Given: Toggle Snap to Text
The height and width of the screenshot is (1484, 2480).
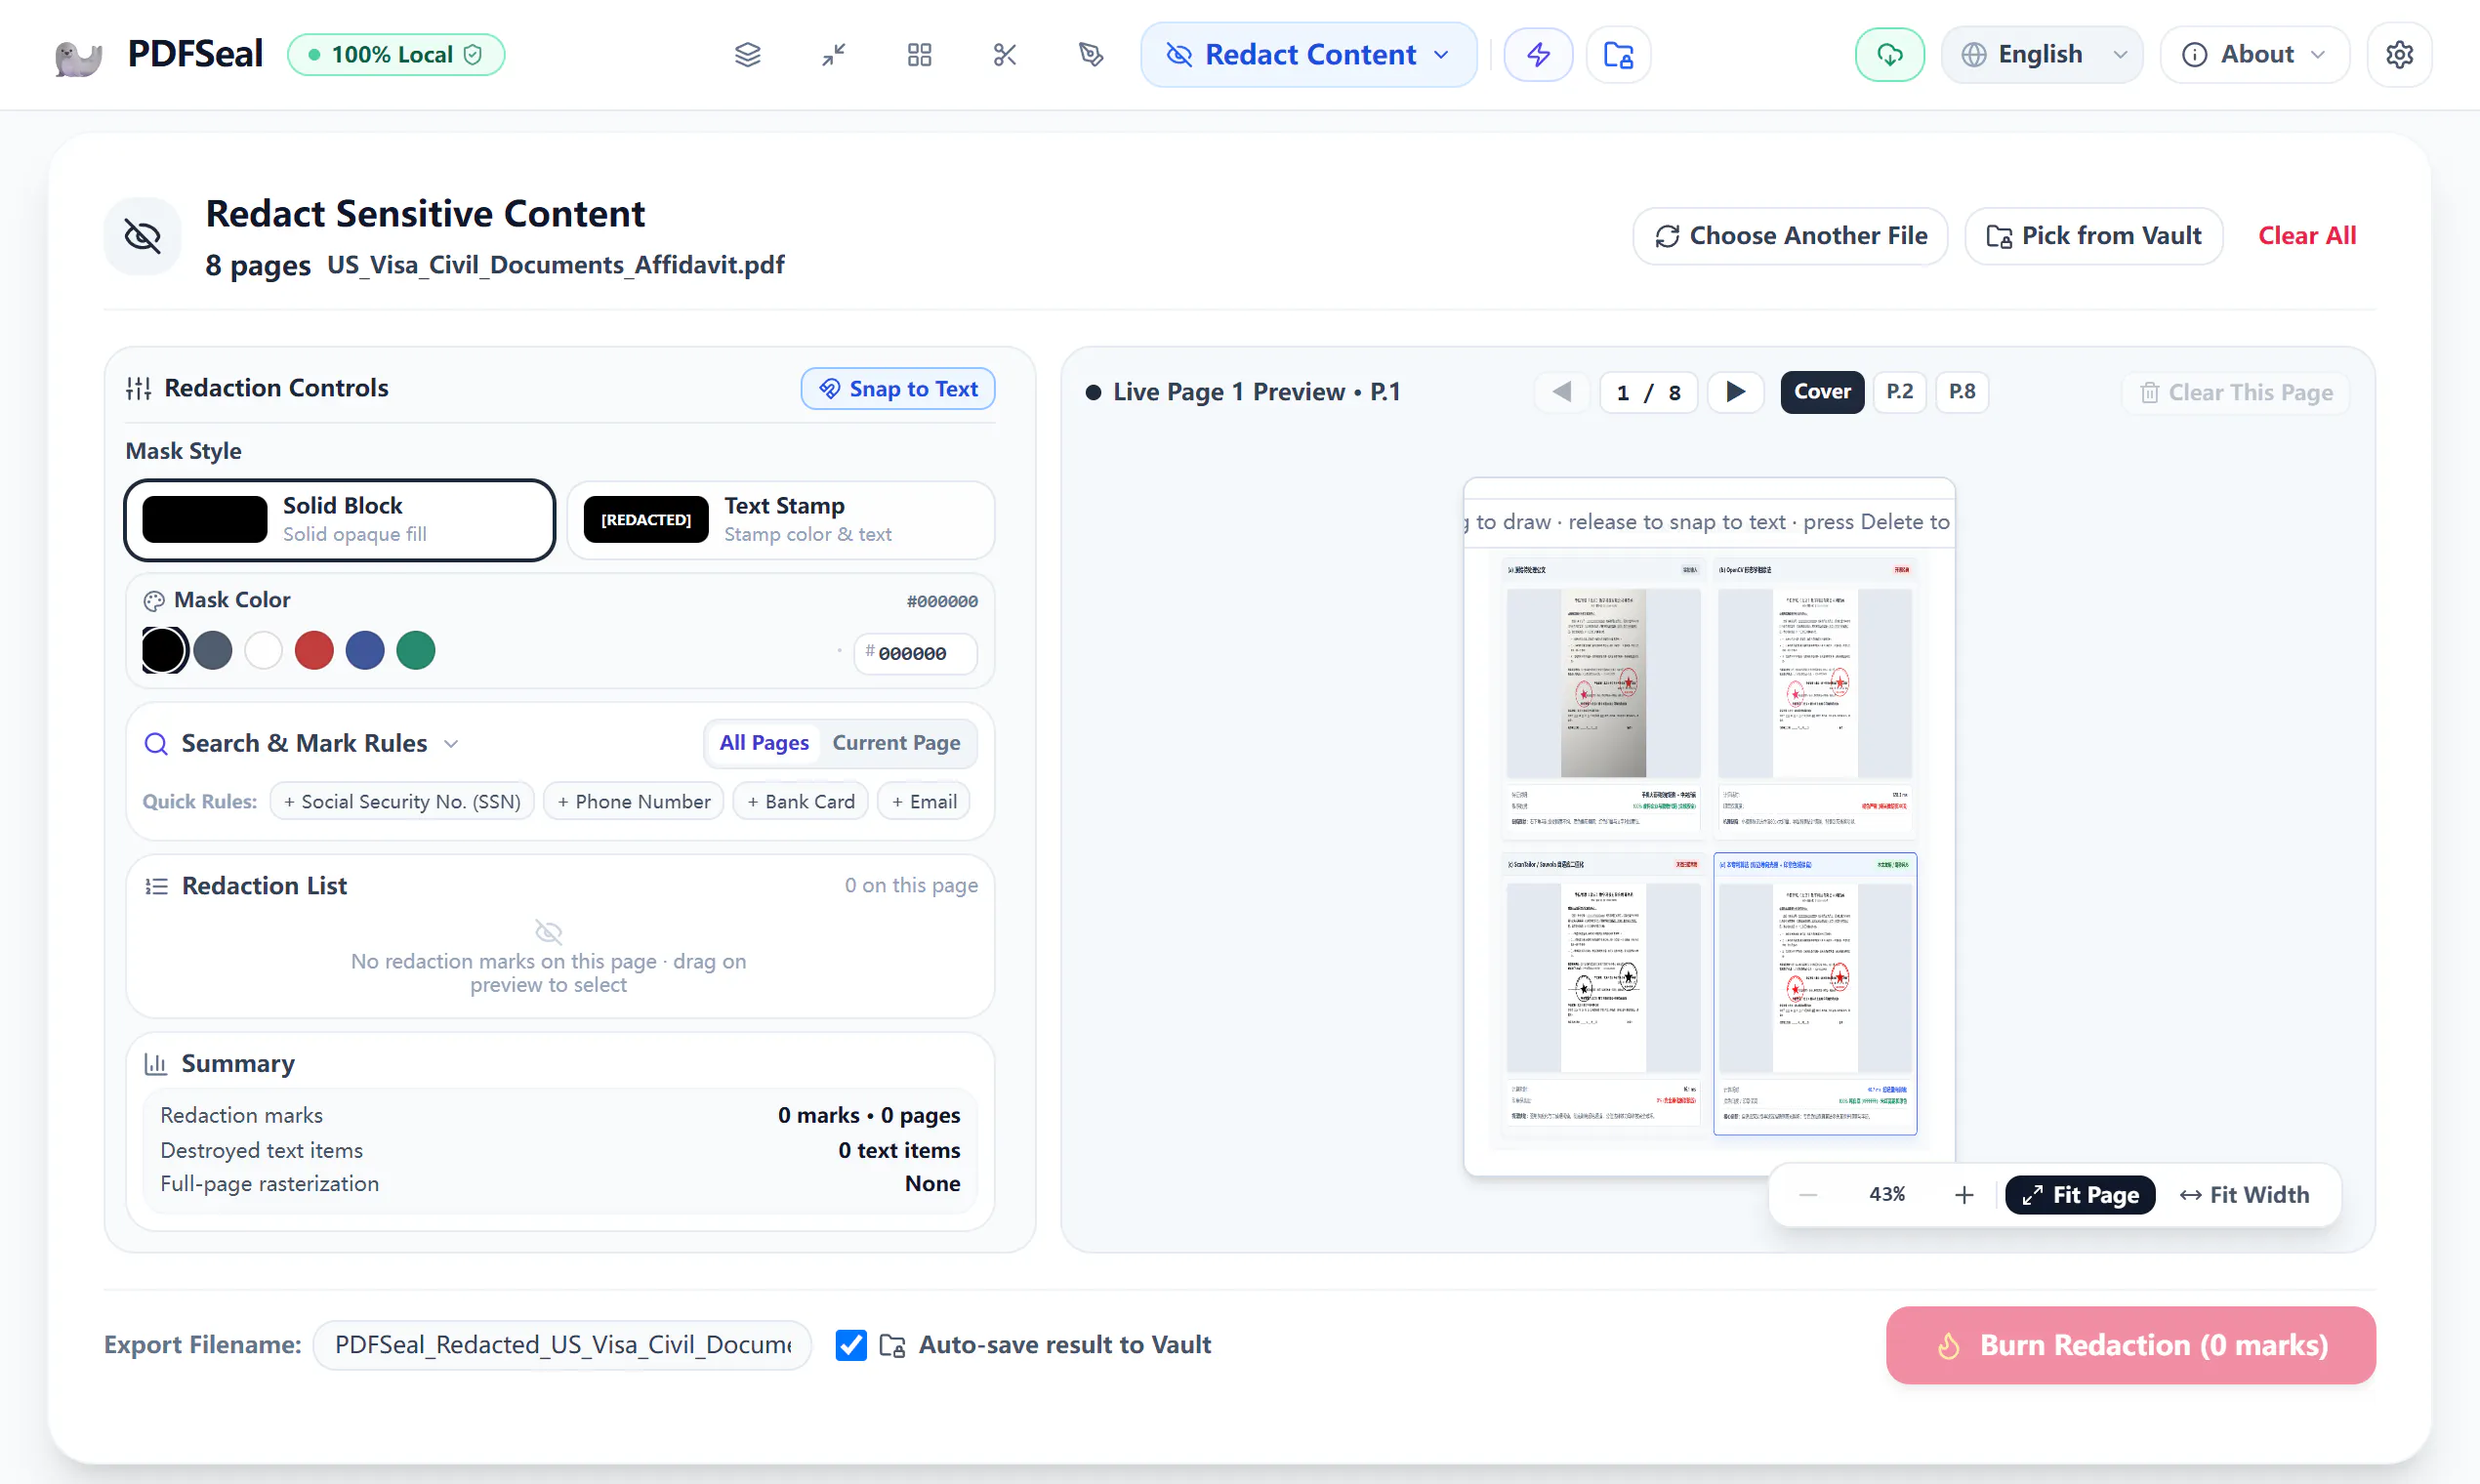Looking at the screenshot, I should (x=898, y=389).
